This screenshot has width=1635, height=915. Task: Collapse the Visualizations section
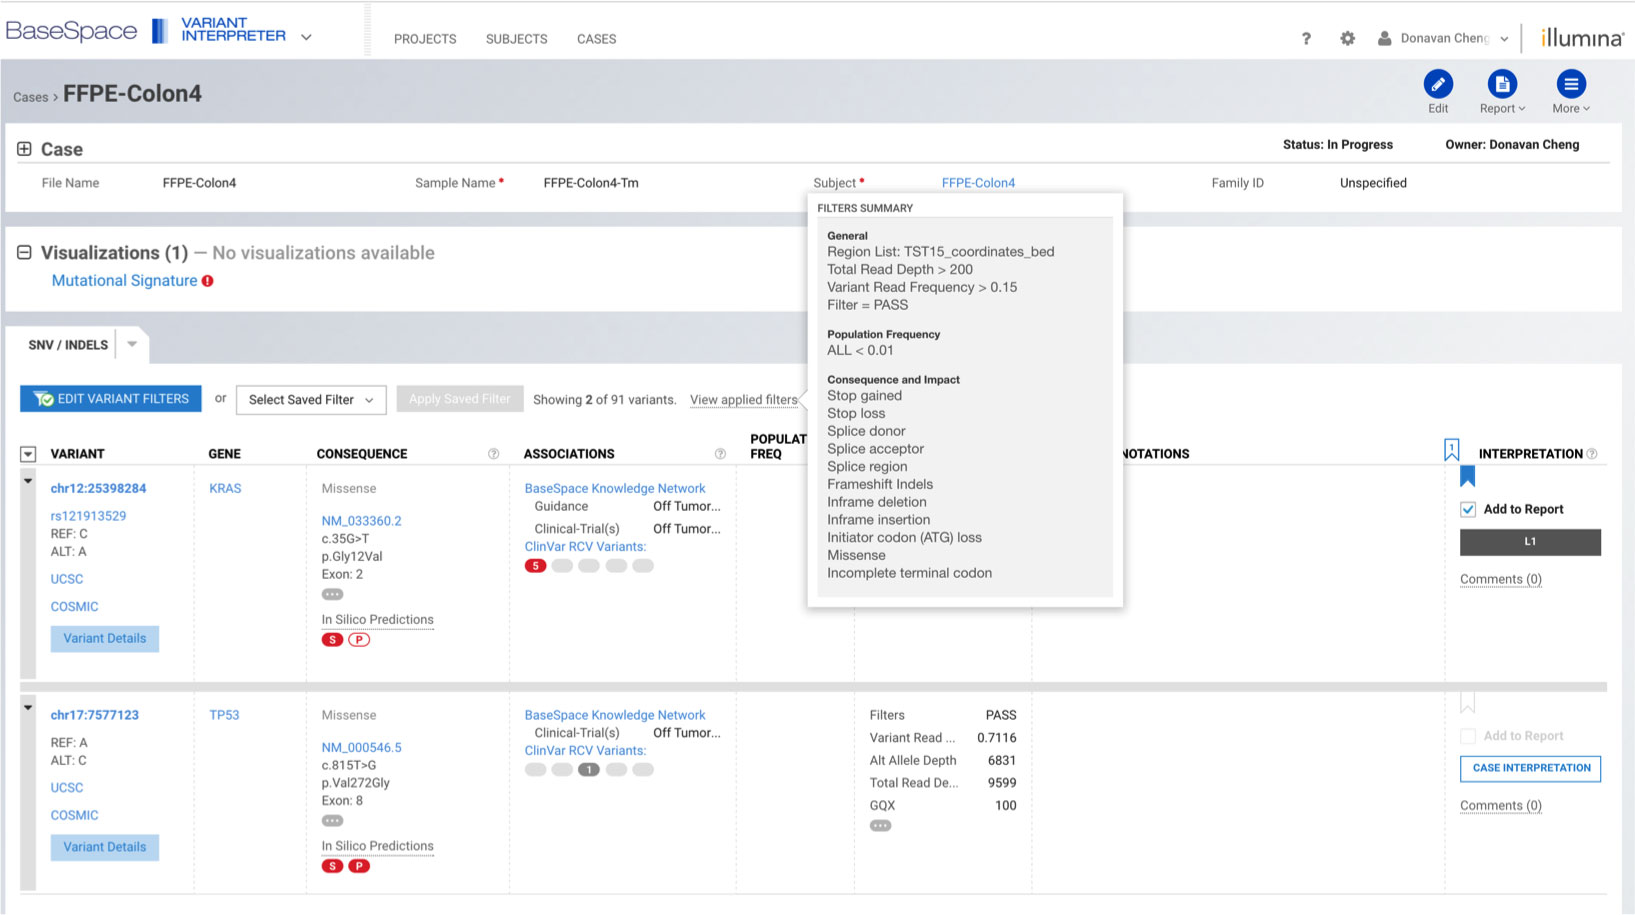tap(24, 253)
